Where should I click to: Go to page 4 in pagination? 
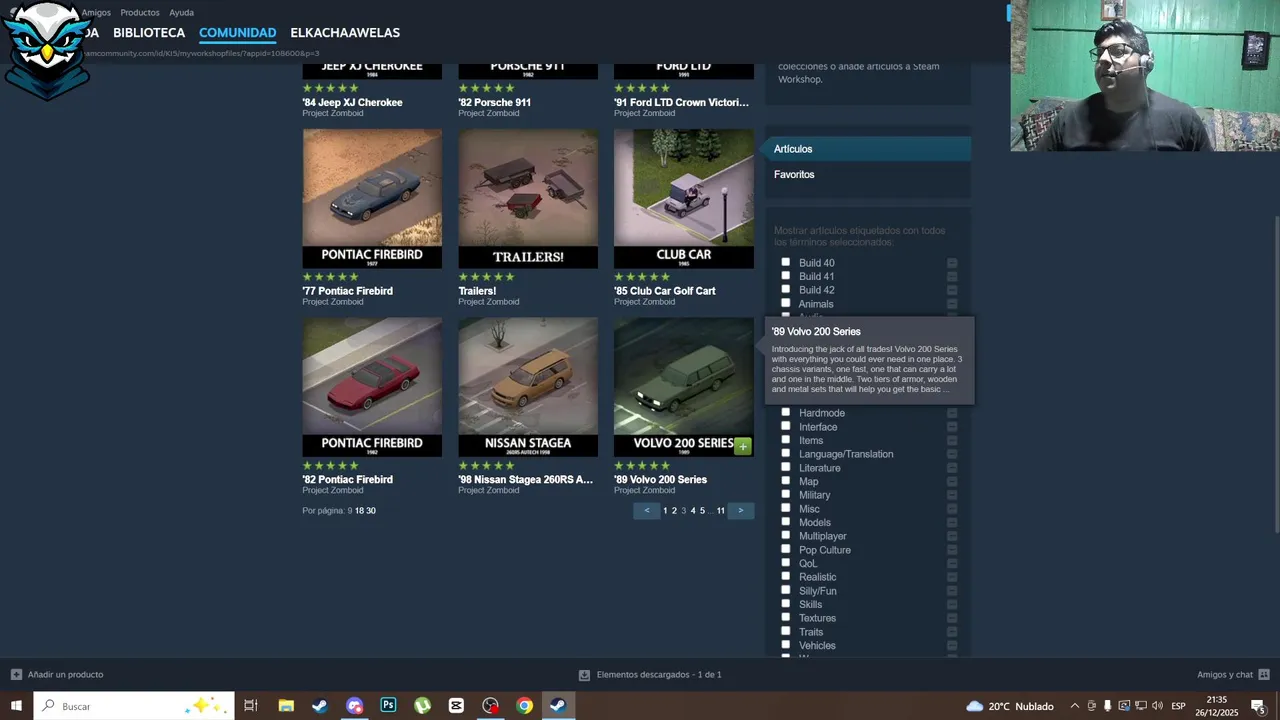[693, 511]
